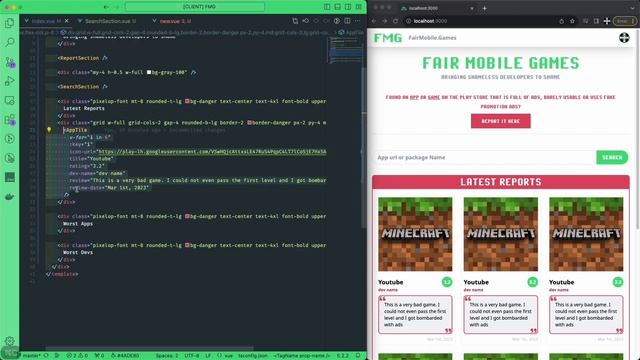Click the master branch in status bar
The image size is (640, 360).
click(x=31, y=356)
